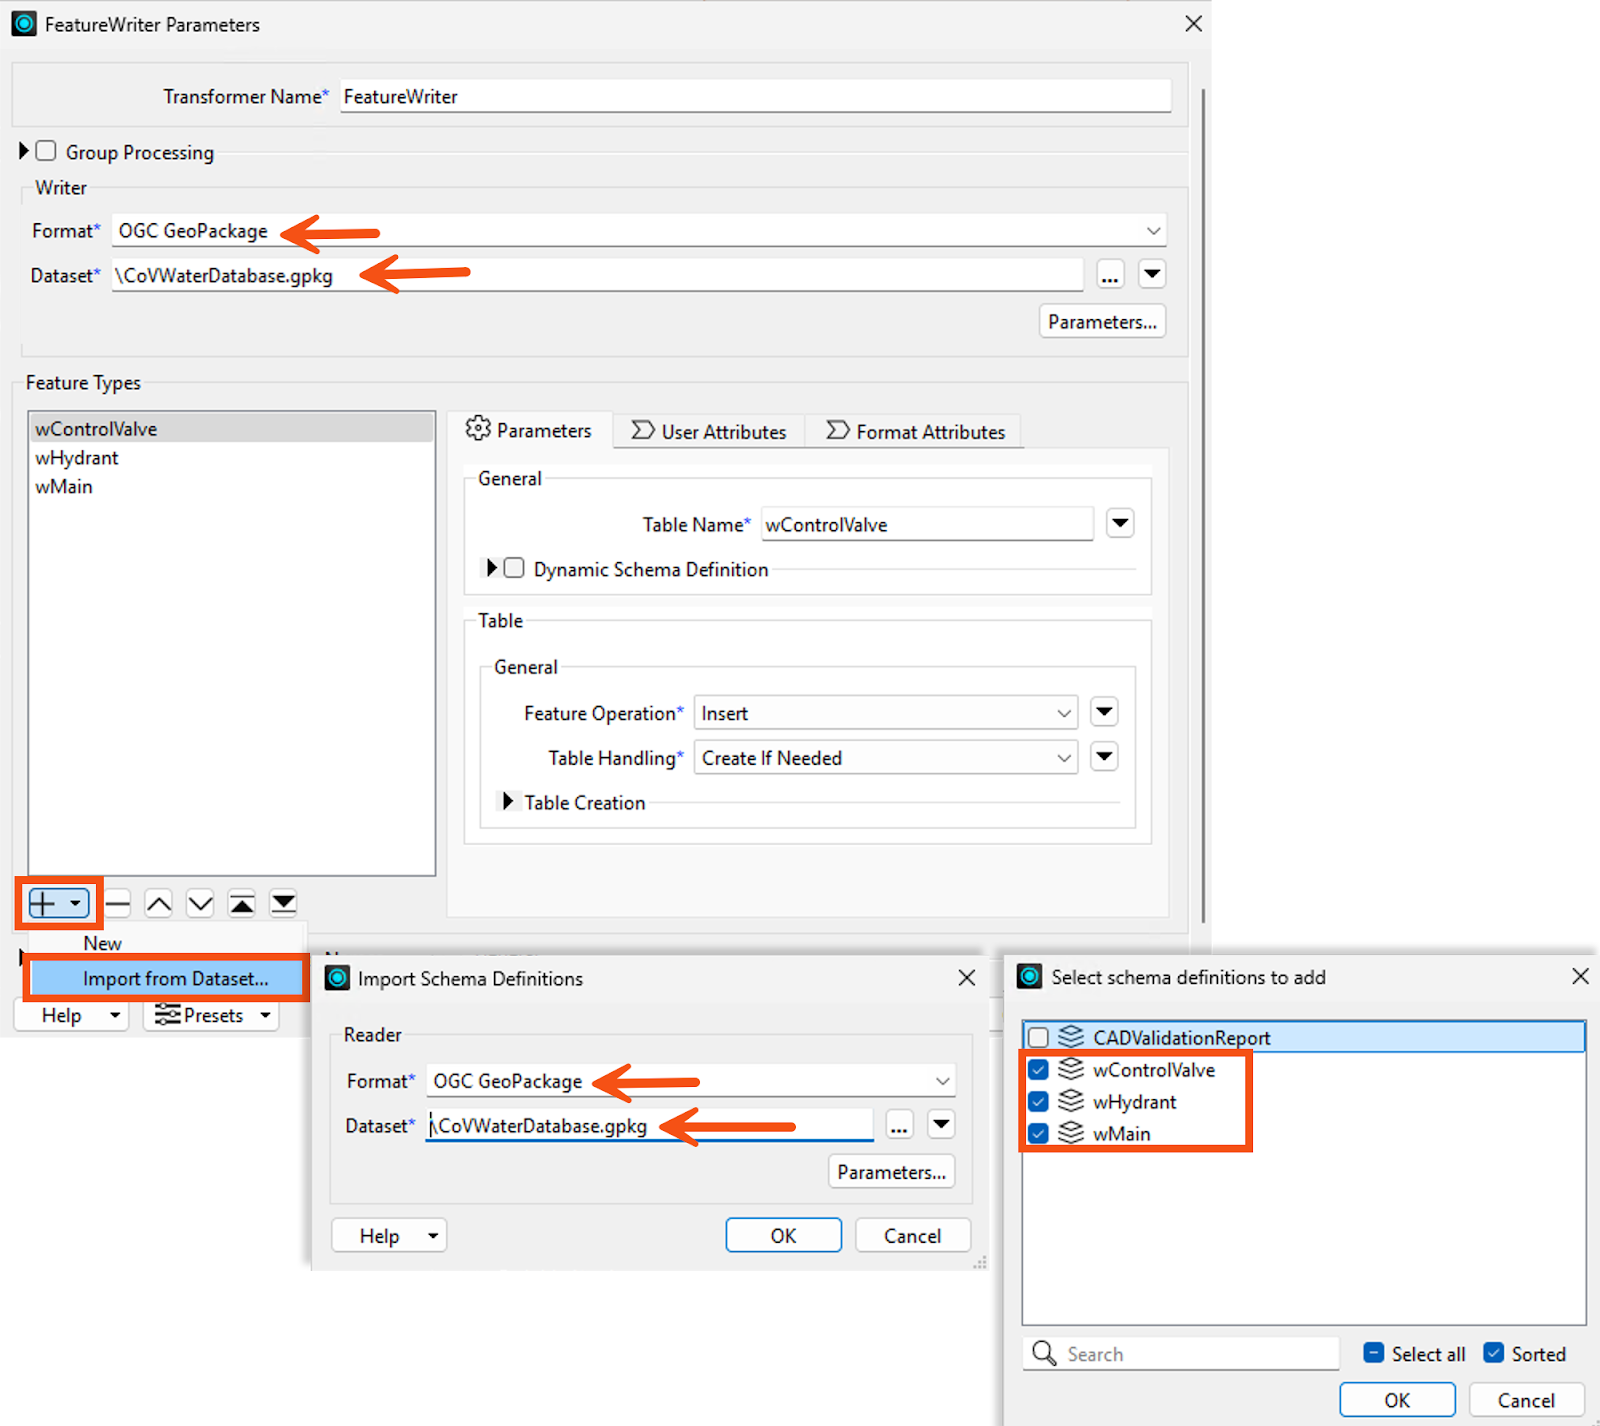The image size is (1600, 1426).
Task: Move the feature type to the bottom
Action: click(x=283, y=902)
